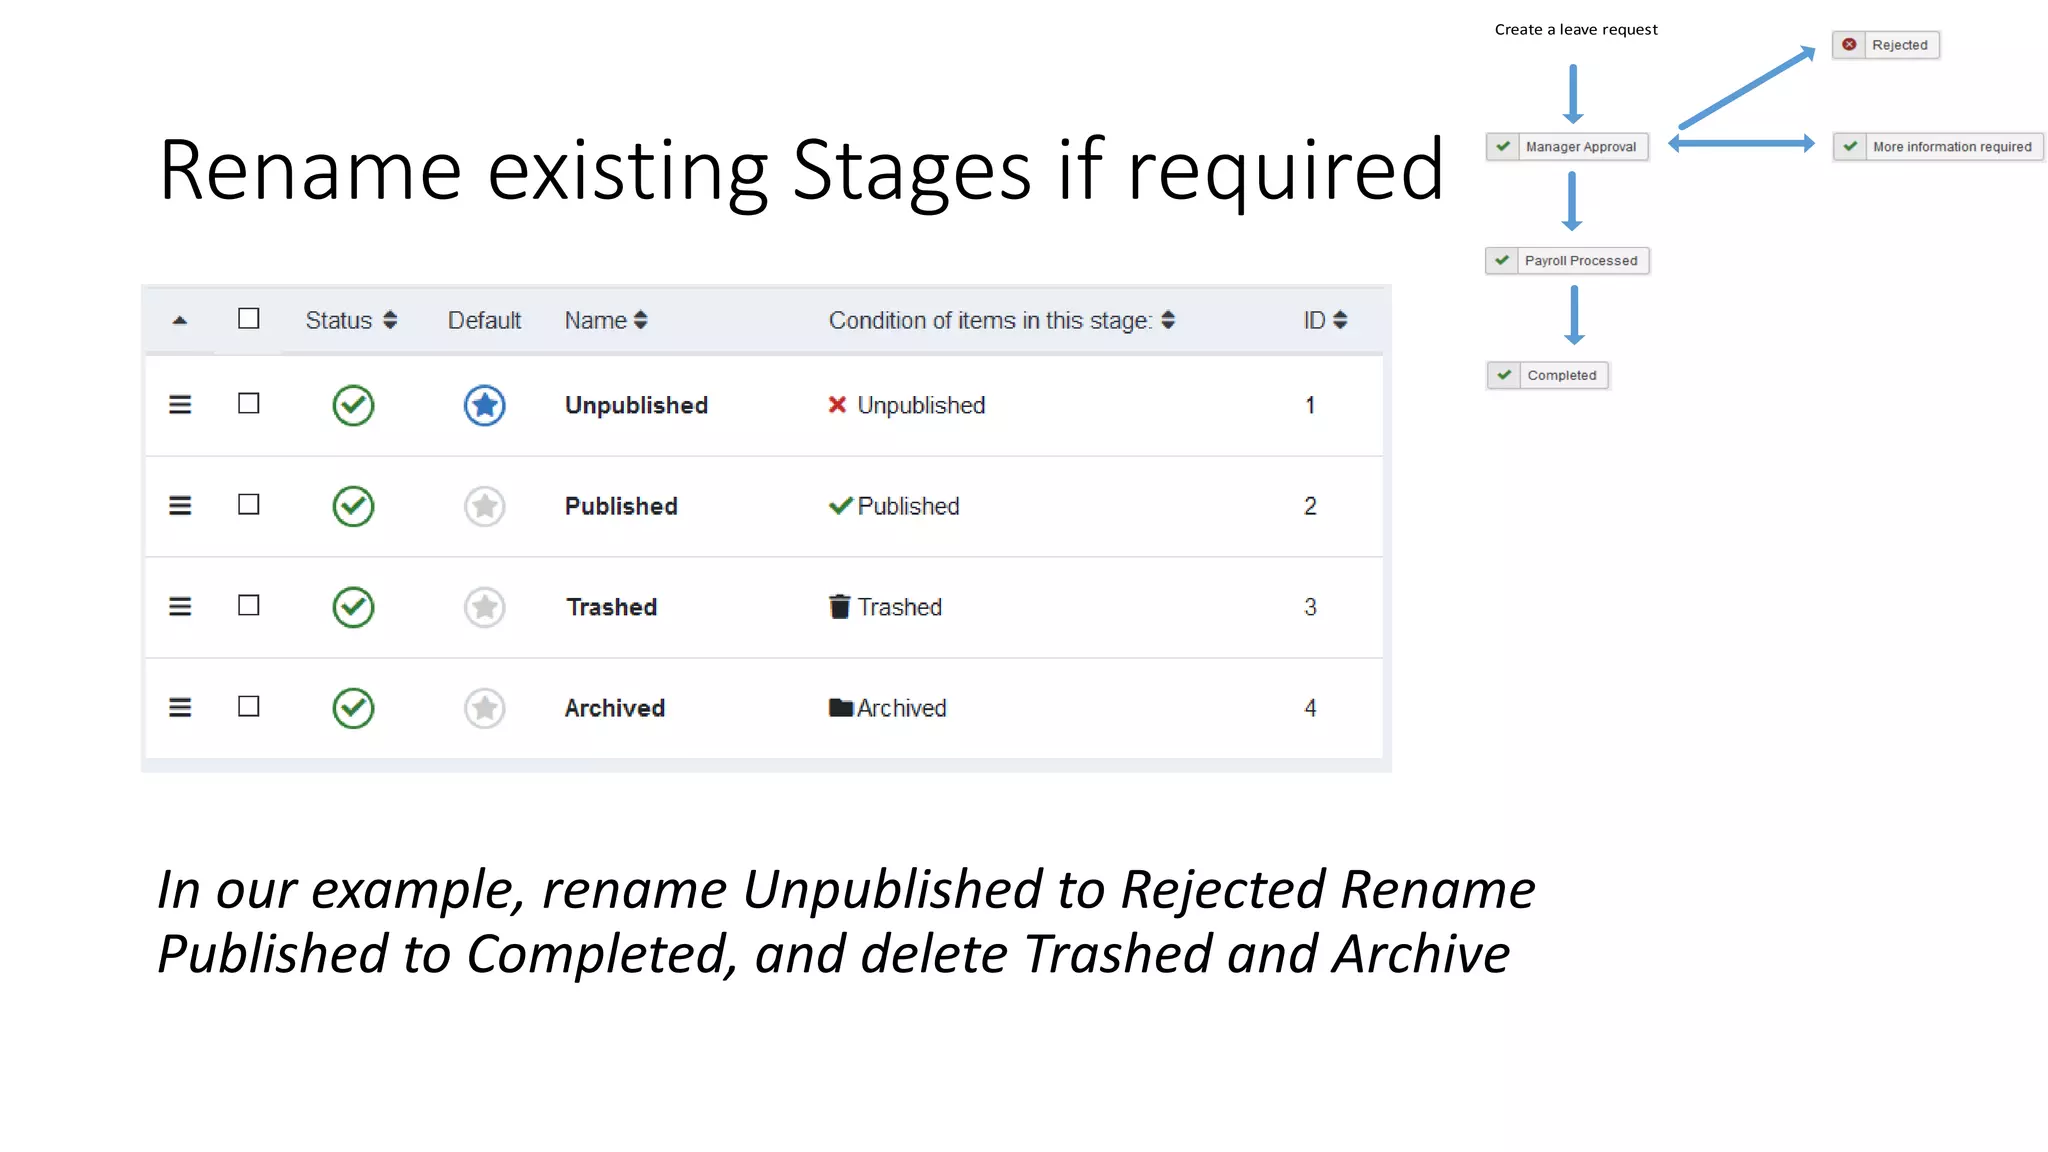
Task: Sort by Condition of items in this stage
Action: coord(1002,320)
